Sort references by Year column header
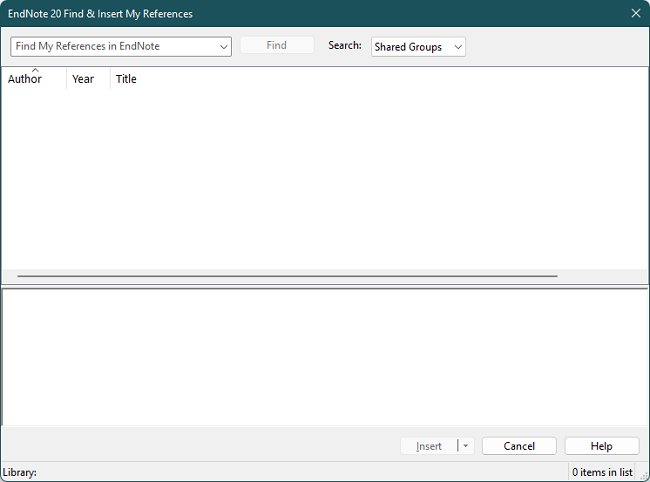The image size is (650, 482). [88, 78]
